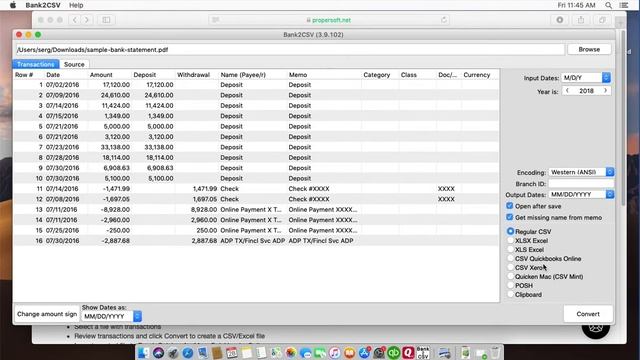Click the Convert button
This screenshot has height=360, width=640.
(588, 314)
